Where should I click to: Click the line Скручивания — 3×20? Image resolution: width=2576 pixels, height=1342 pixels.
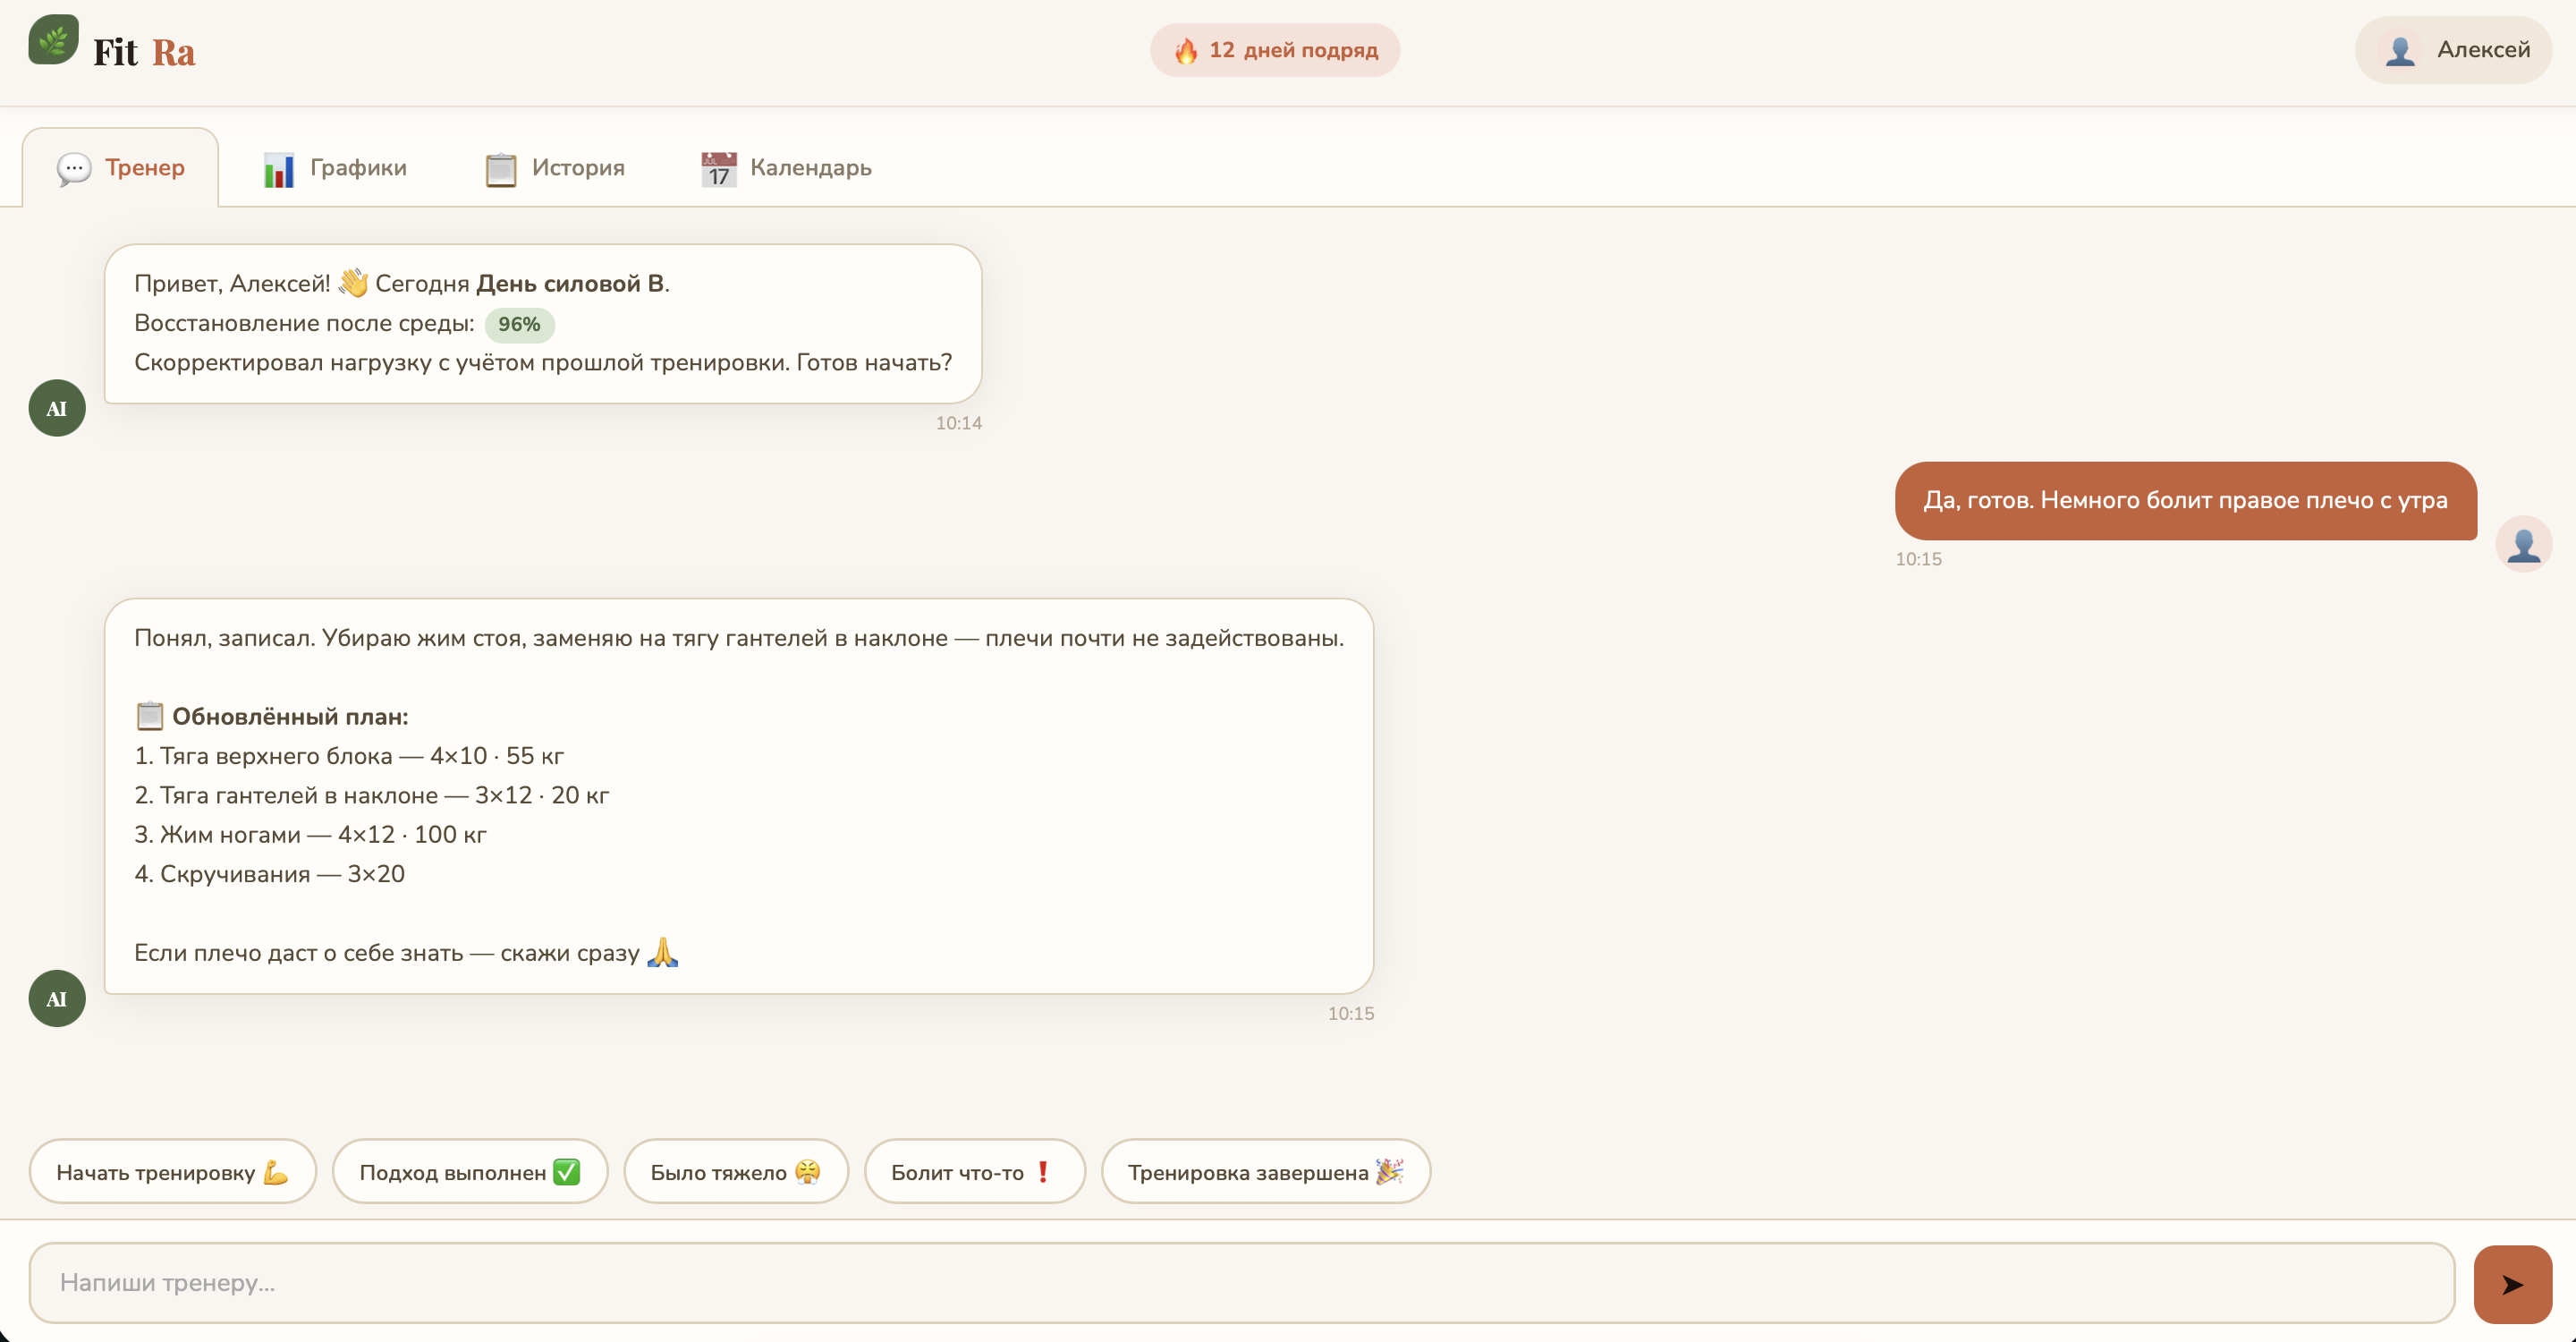click(269, 874)
